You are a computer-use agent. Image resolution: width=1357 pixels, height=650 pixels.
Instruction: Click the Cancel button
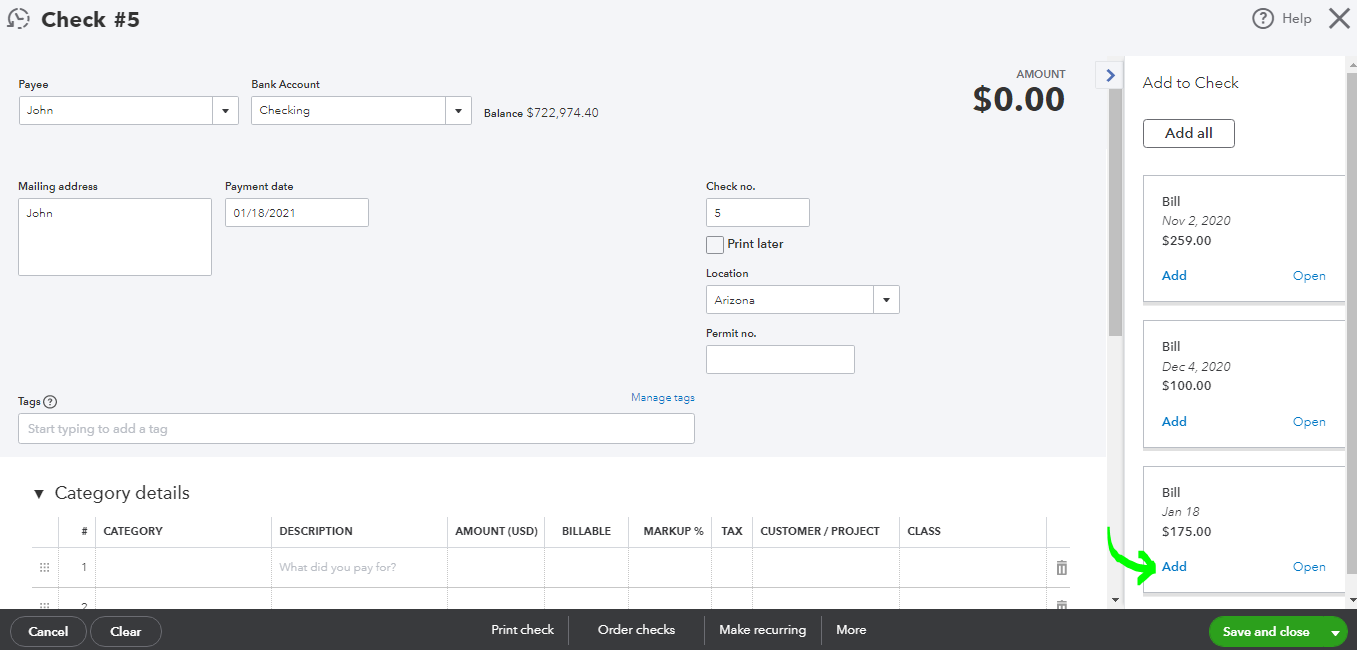[x=48, y=631]
